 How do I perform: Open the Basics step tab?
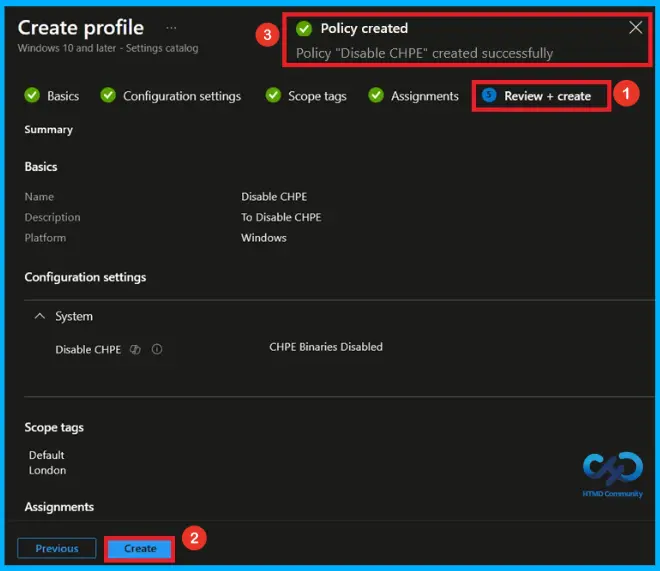click(x=52, y=96)
